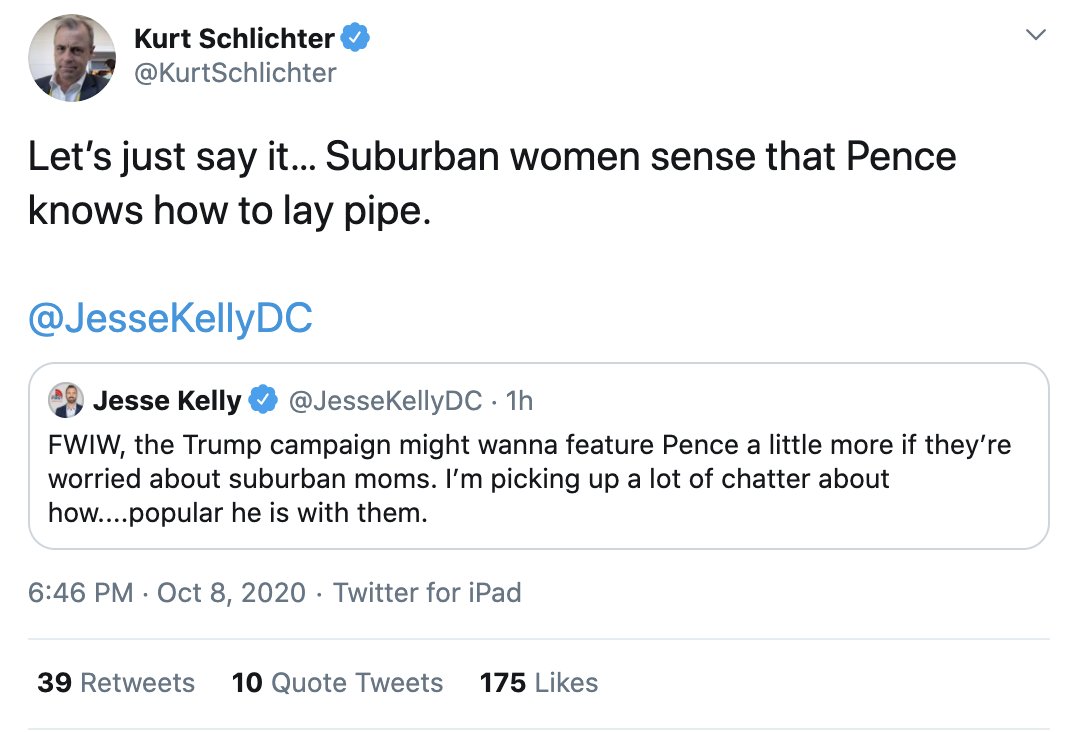1076x732 pixels.
Task: Open Kurt Schlichter display name link
Action: (234, 39)
